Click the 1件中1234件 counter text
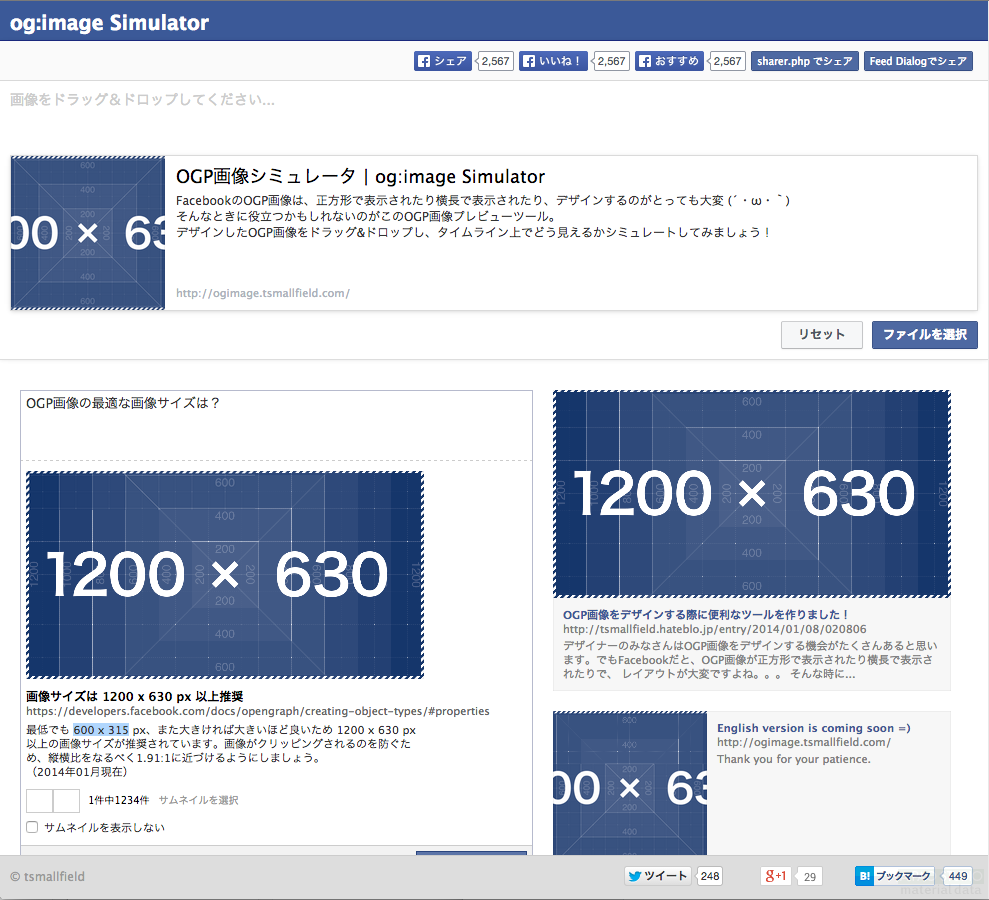 pyautogui.click(x=119, y=800)
